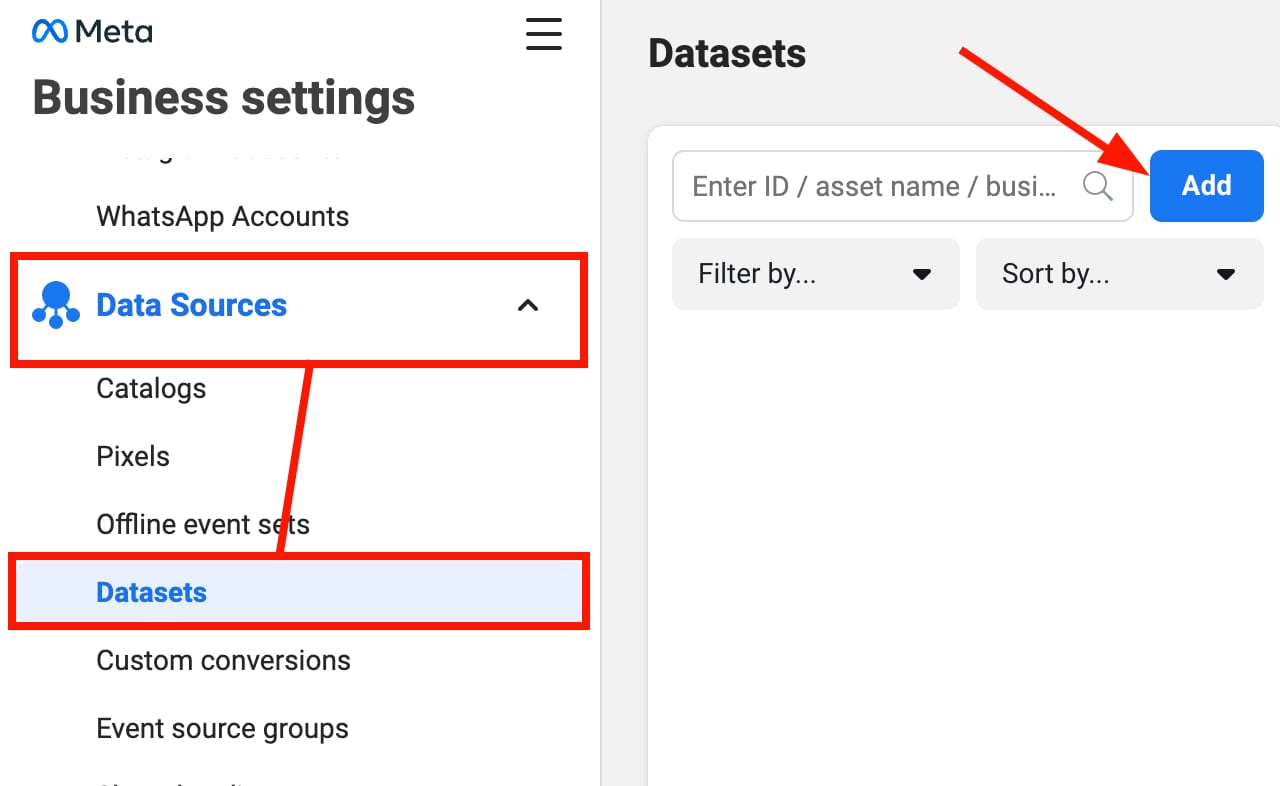Screen dimensions: 1280x786
Task: Open Custom conversions
Action: (223, 660)
